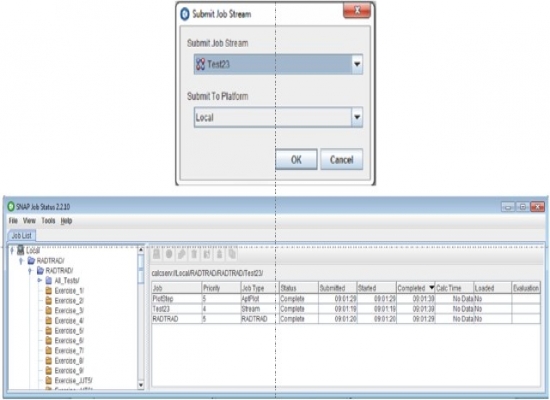Viewport: 550px width, 400px height.
Task: Collapse the top RADTRAD tree node
Action: tap(21, 261)
